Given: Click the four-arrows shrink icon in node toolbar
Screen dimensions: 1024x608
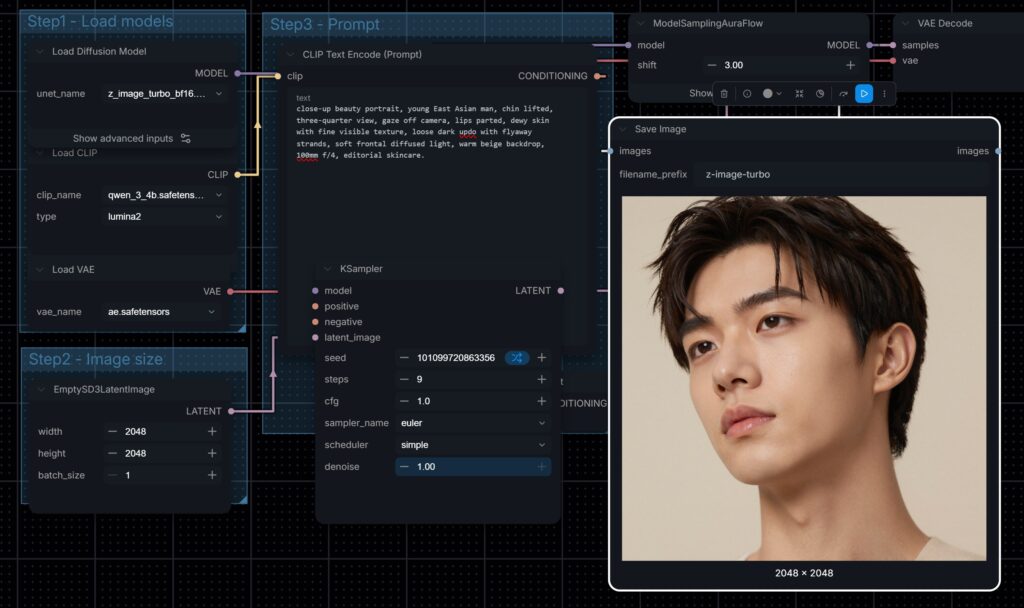Looking at the screenshot, I should [x=799, y=94].
